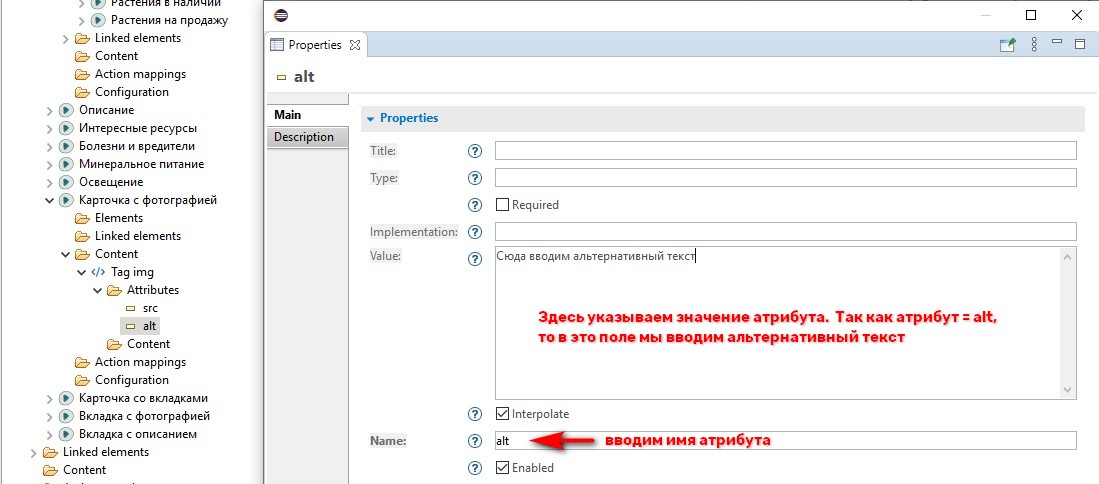Maximize the Properties view panel
The image size is (1099, 484).
[1079, 44]
